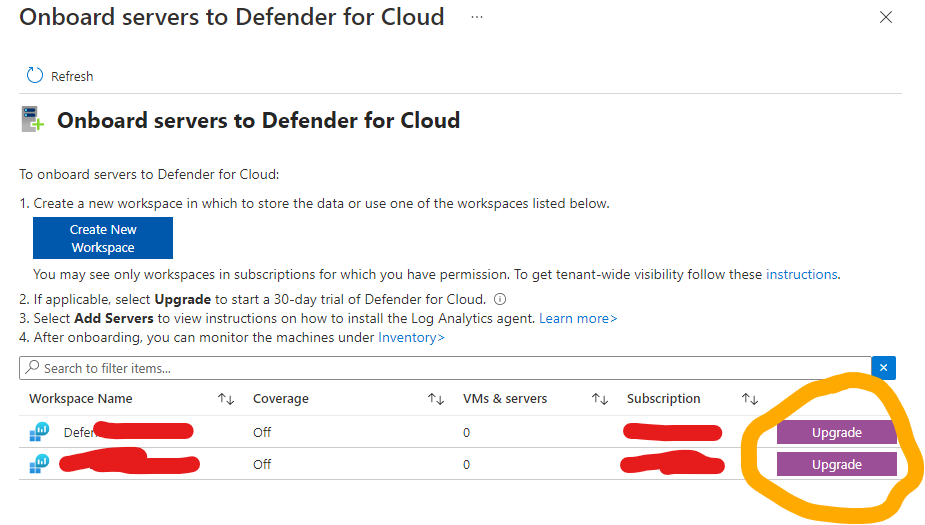Click the magnifier icon in the search box

click(x=32, y=368)
